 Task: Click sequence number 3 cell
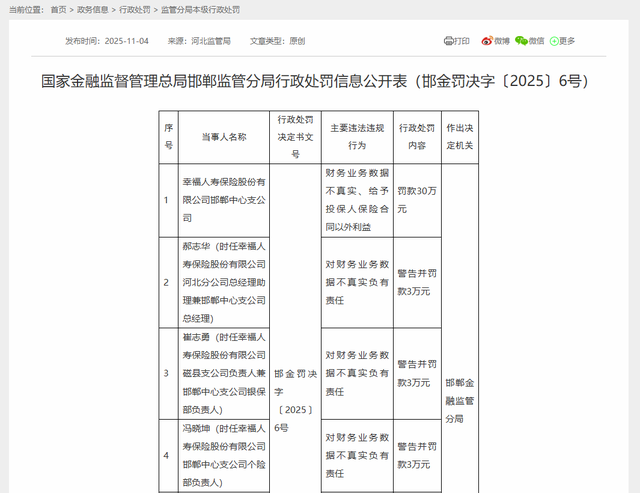[x=169, y=373]
